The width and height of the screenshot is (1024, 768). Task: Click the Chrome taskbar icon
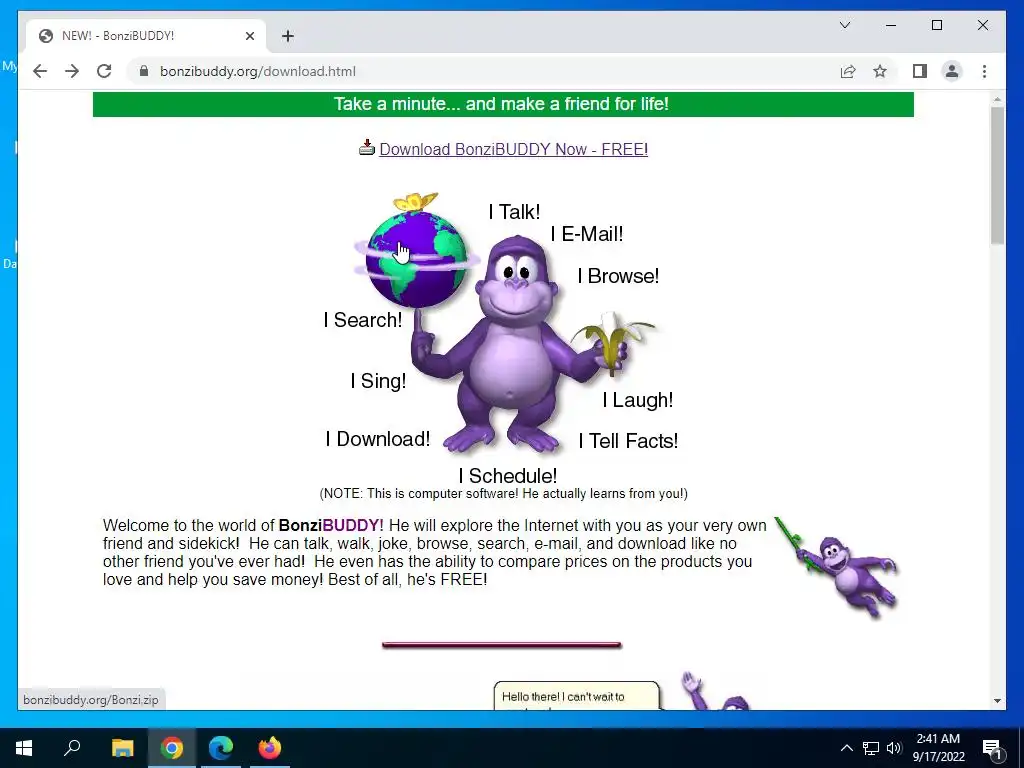click(x=172, y=748)
